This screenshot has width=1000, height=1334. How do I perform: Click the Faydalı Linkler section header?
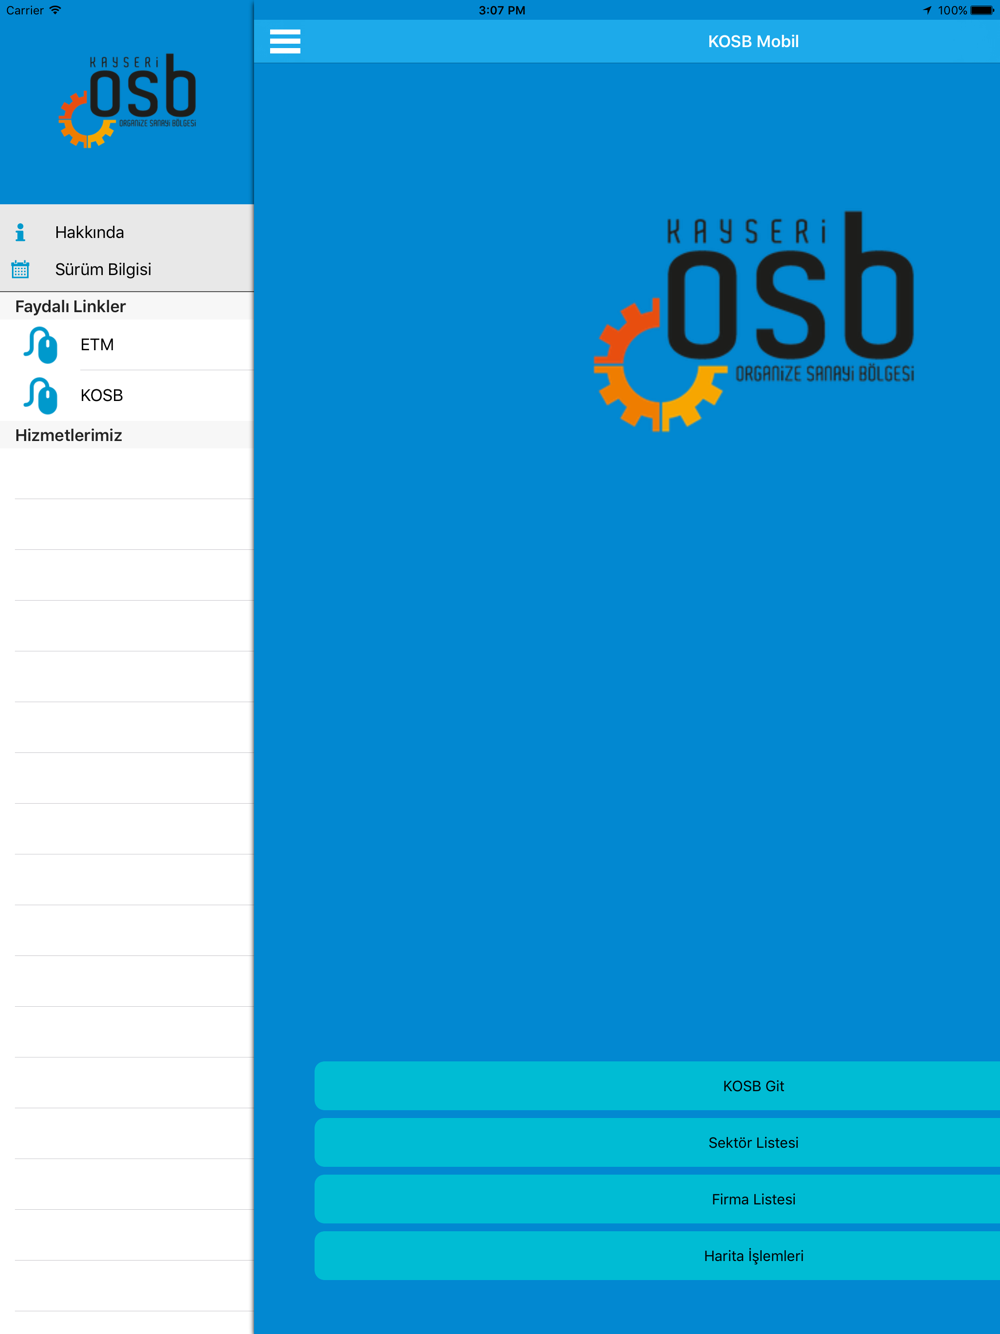pos(127,306)
